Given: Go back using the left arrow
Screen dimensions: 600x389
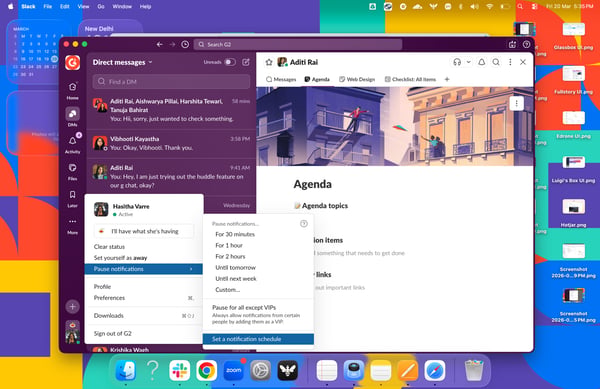Looking at the screenshot, I should [x=160, y=44].
